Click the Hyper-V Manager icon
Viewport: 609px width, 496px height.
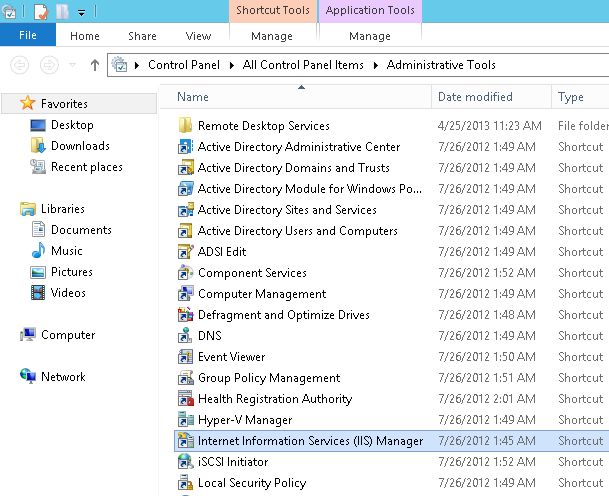[x=185, y=419]
